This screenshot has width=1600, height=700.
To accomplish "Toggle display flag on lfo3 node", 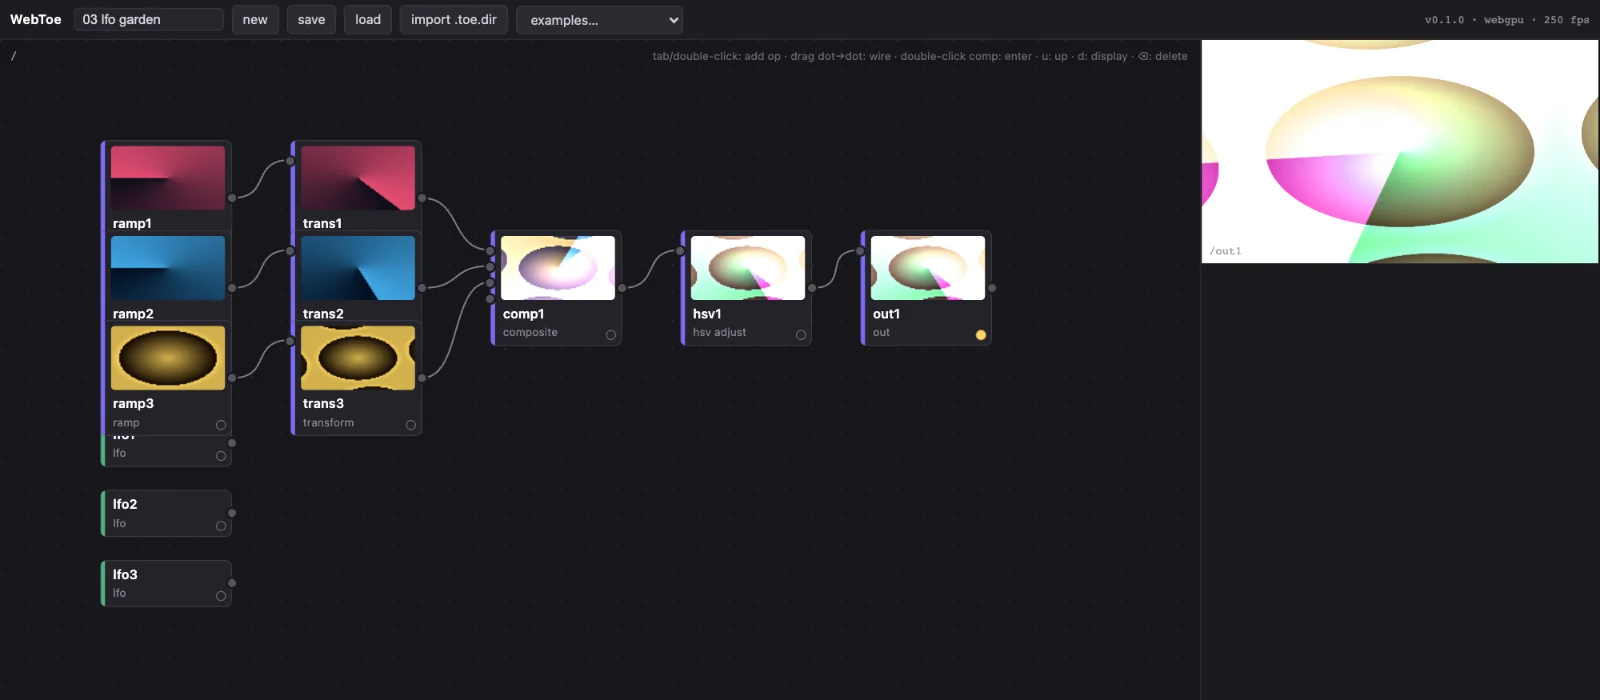I will (x=221, y=596).
